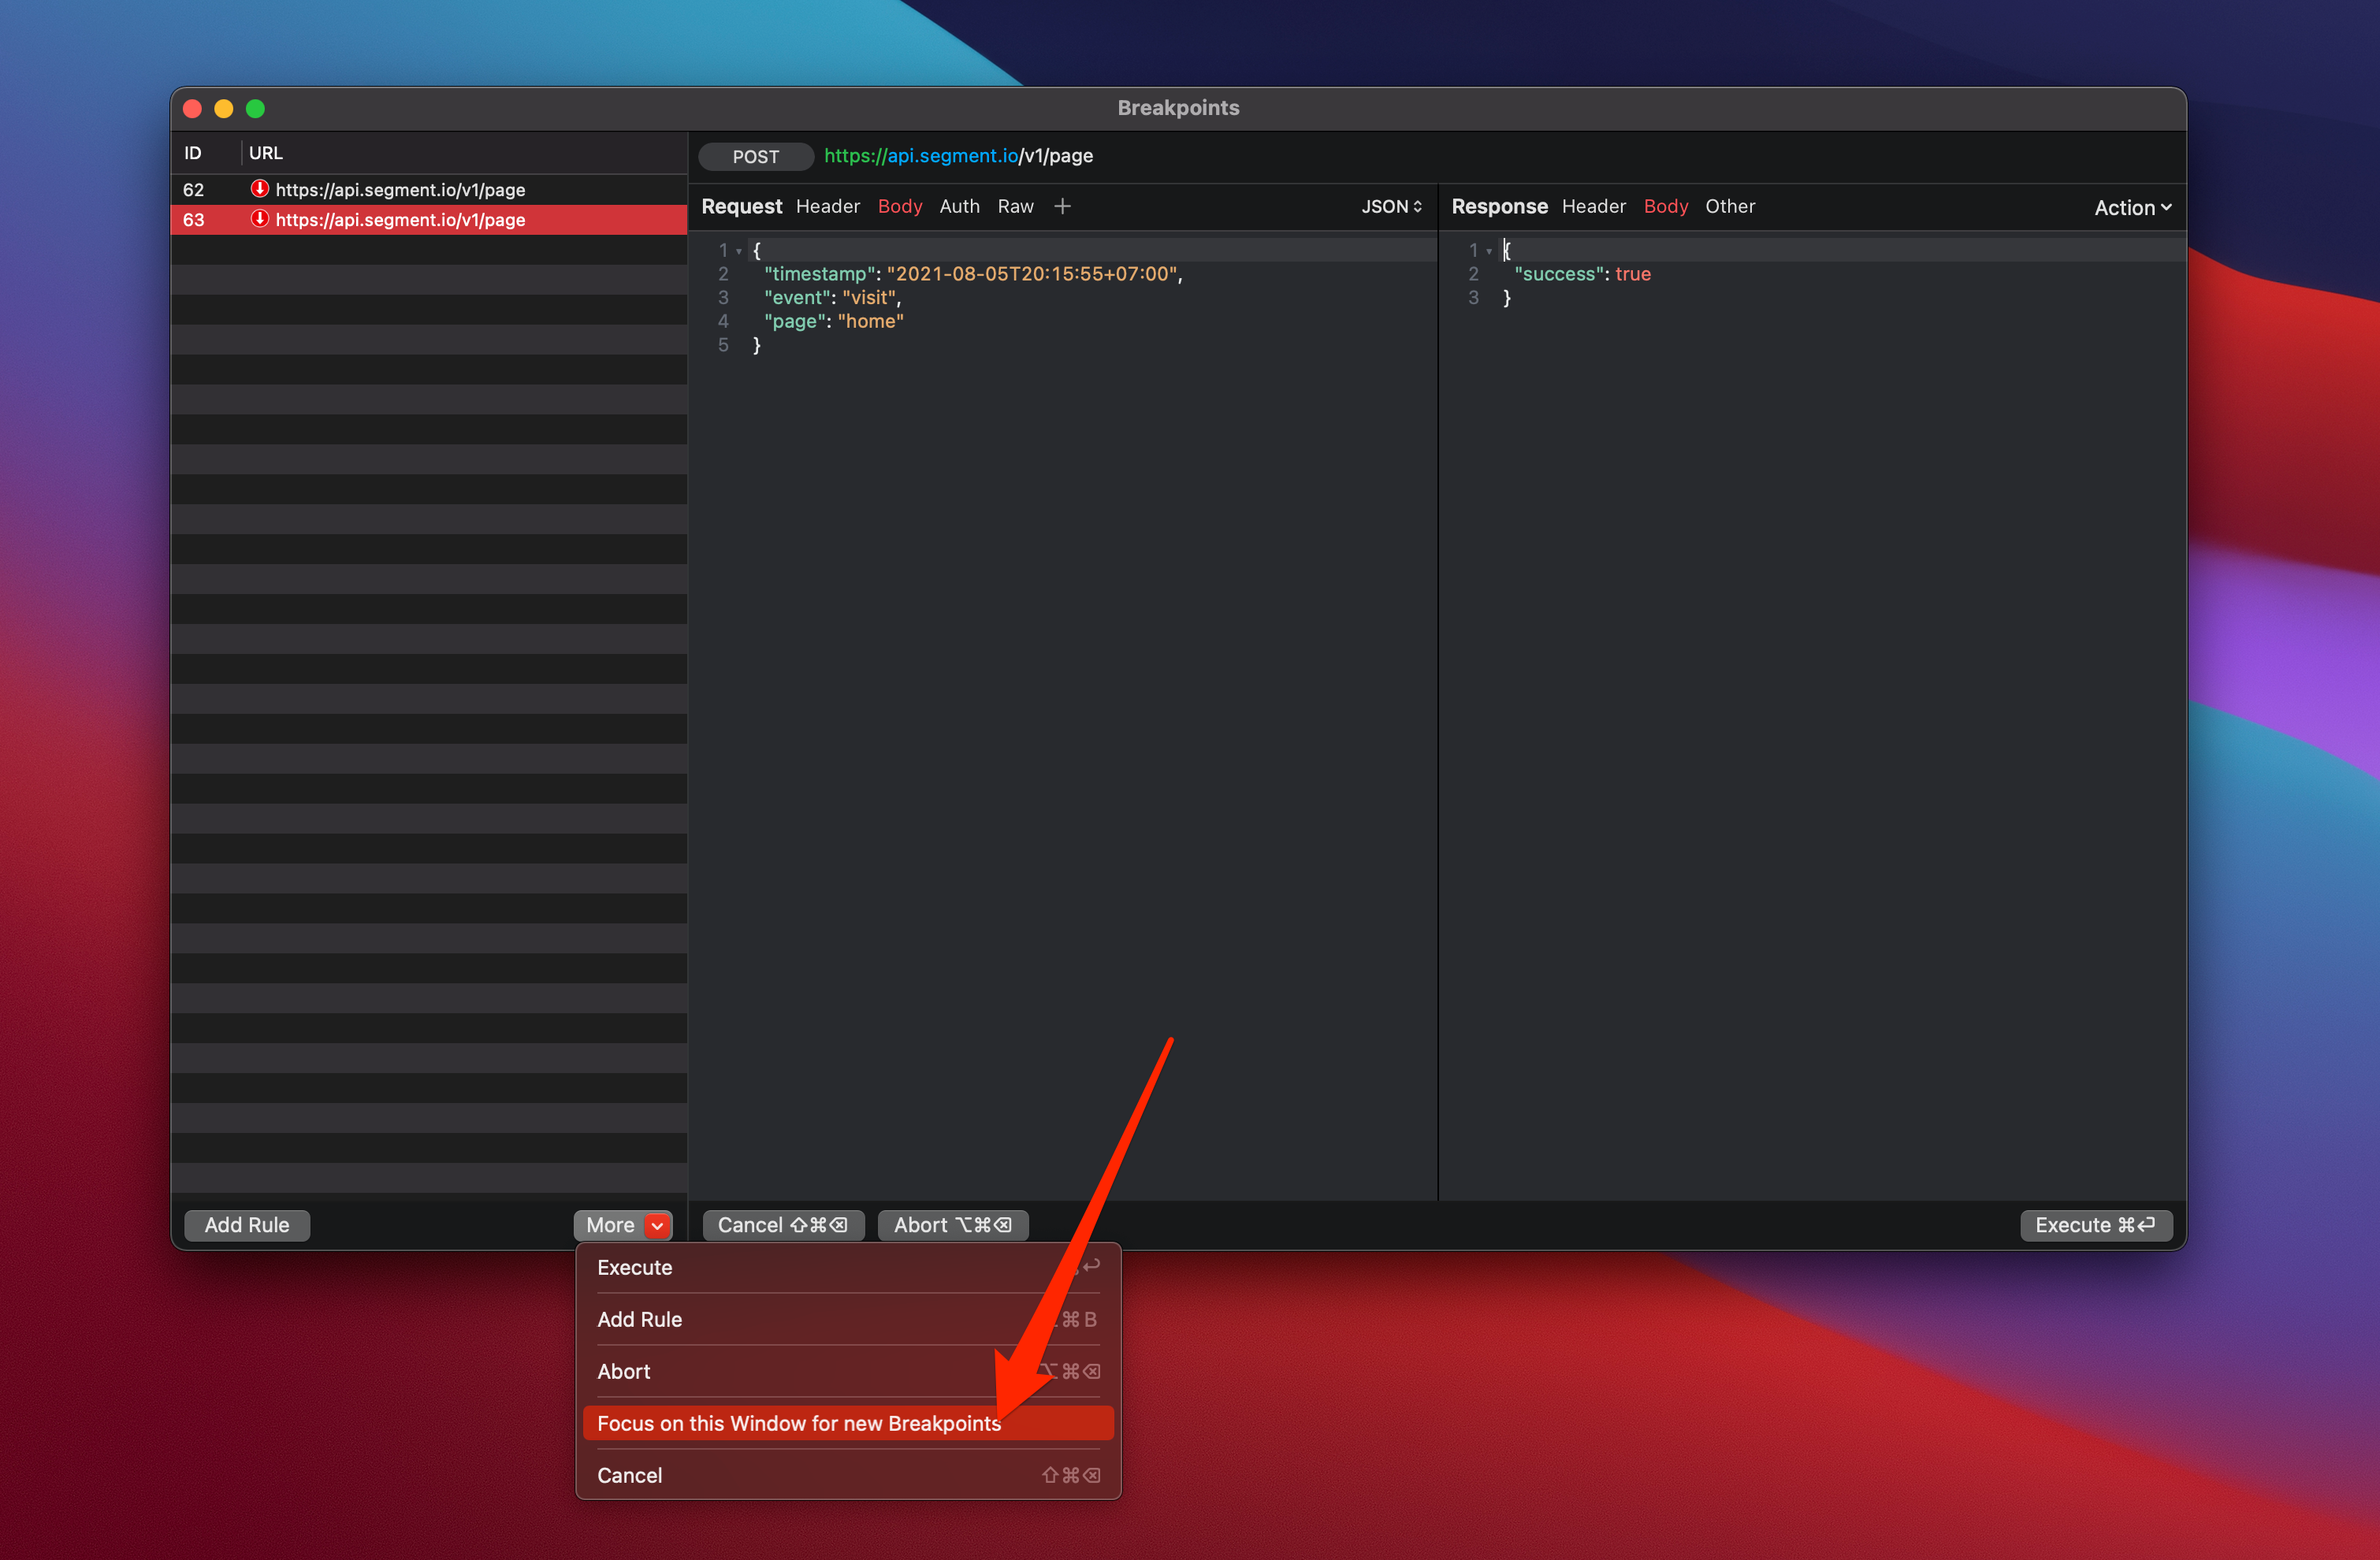Click the Abort button in the bottom bar
The width and height of the screenshot is (2380, 1560).
coord(952,1225)
